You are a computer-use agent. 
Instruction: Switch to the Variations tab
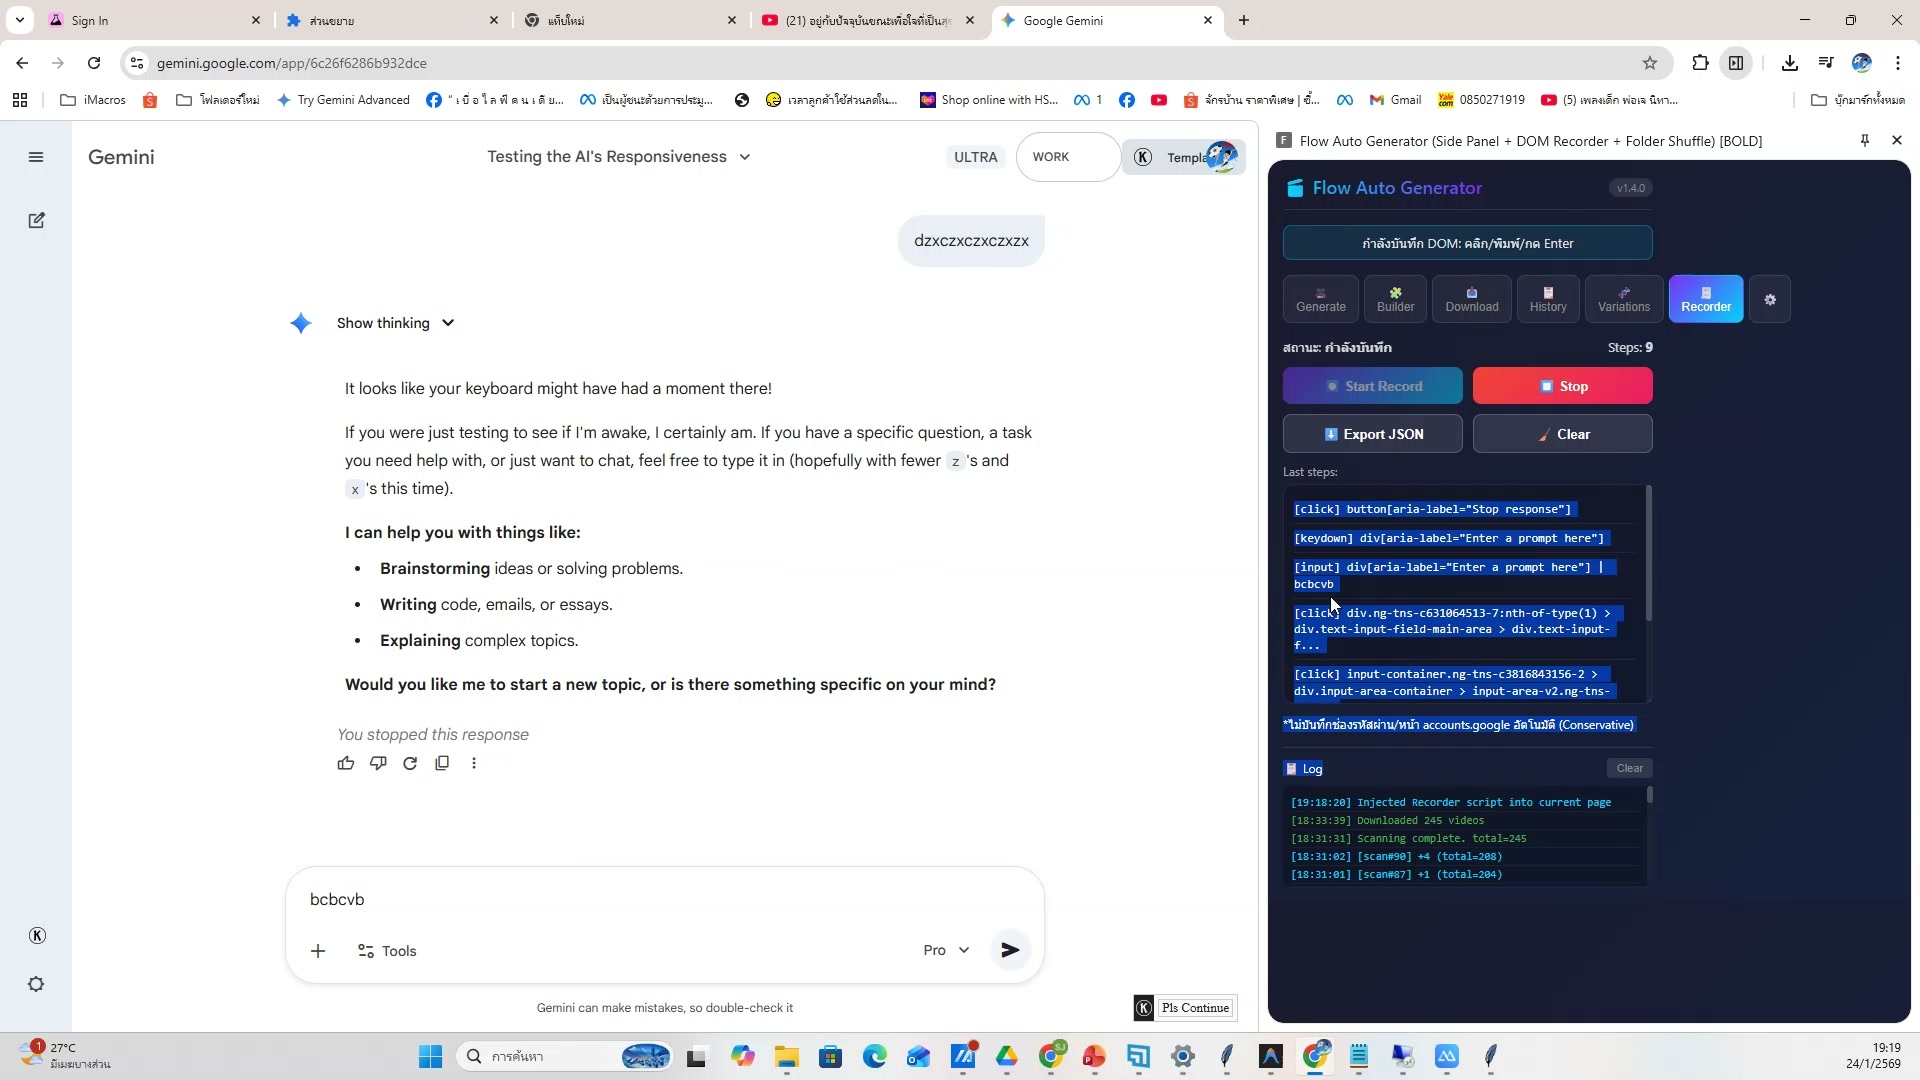pos(1624,298)
